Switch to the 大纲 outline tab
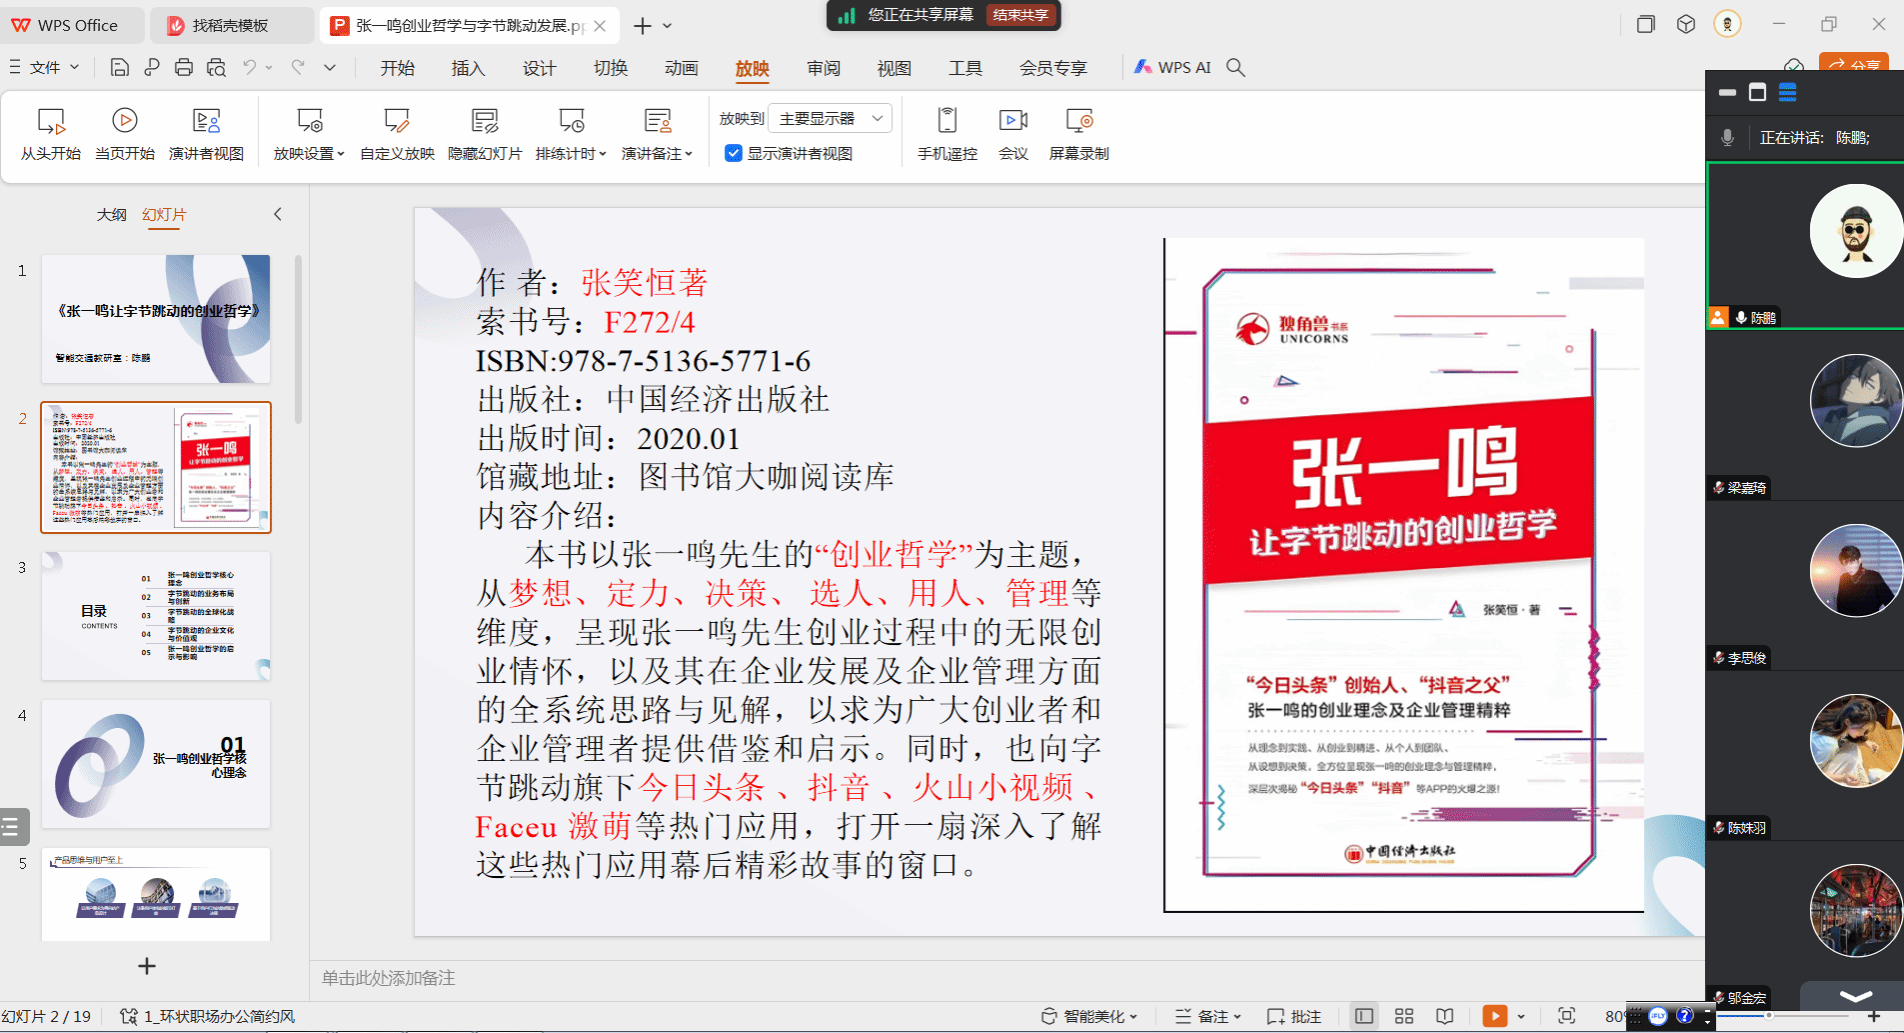Image resolution: width=1904 pixels, height=1033 pixels. click(111, 214)
